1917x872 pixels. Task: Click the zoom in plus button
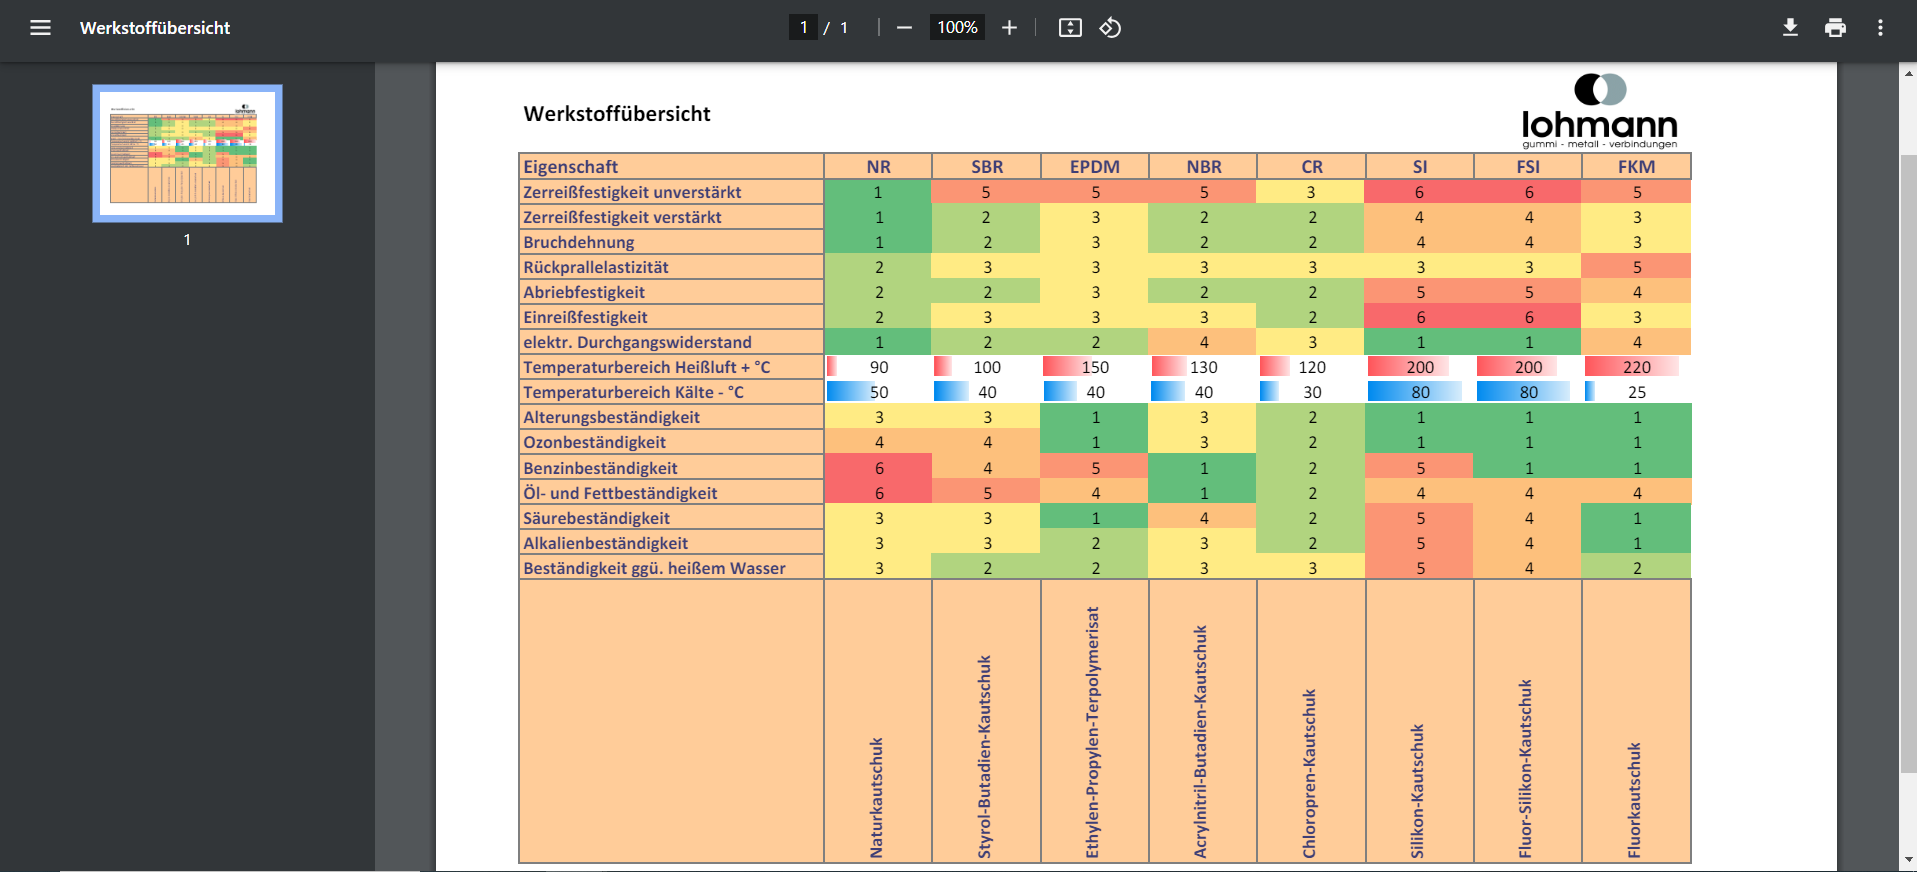[x=1009, y=28]
